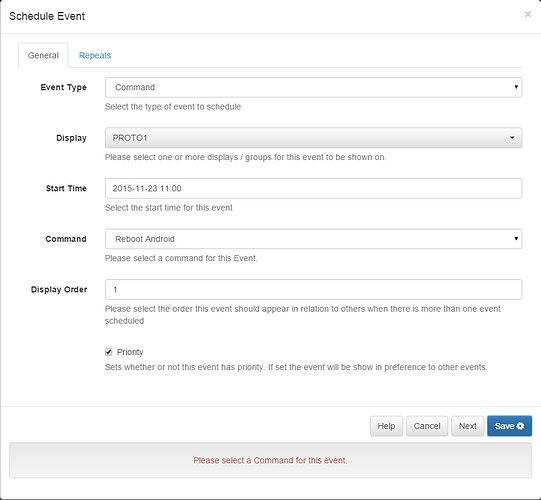Save the scheduled event
Image resolution: width=541 pixels, height=500 pixels.
click(509, 426)
